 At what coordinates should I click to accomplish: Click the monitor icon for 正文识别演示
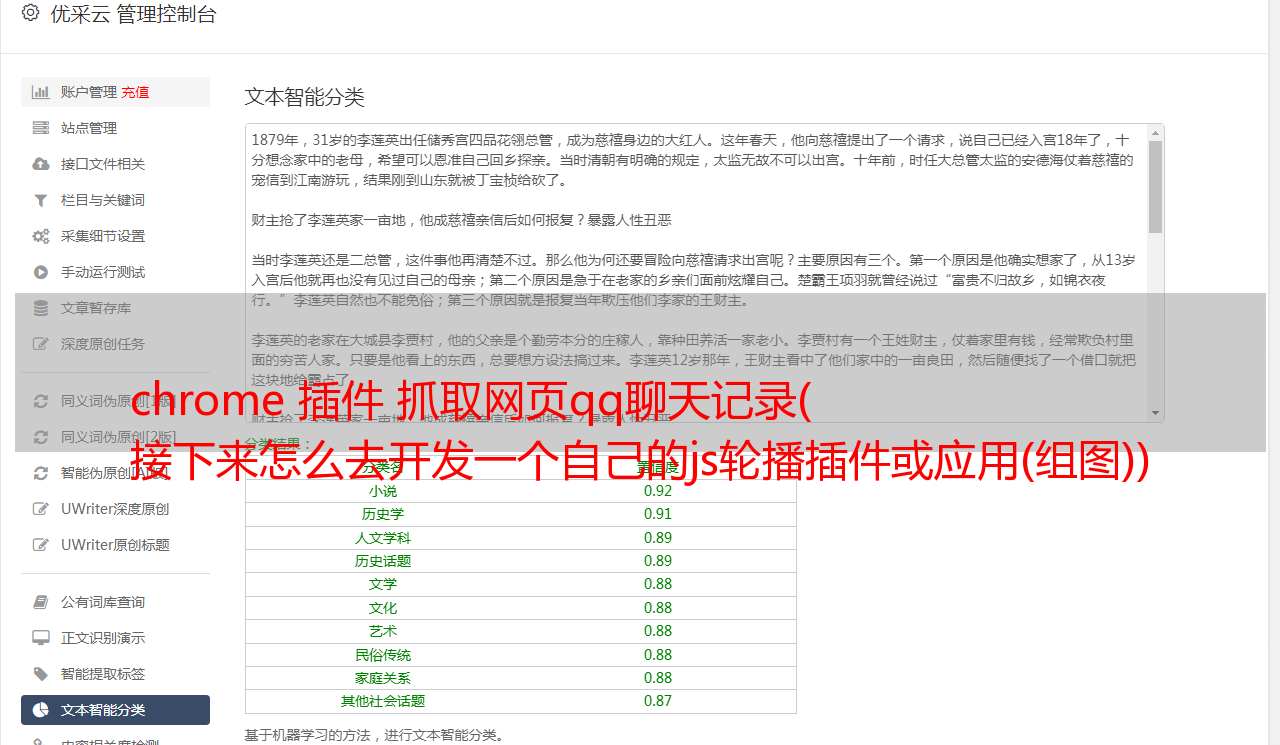pyautogui.click(x=40, y=638)
